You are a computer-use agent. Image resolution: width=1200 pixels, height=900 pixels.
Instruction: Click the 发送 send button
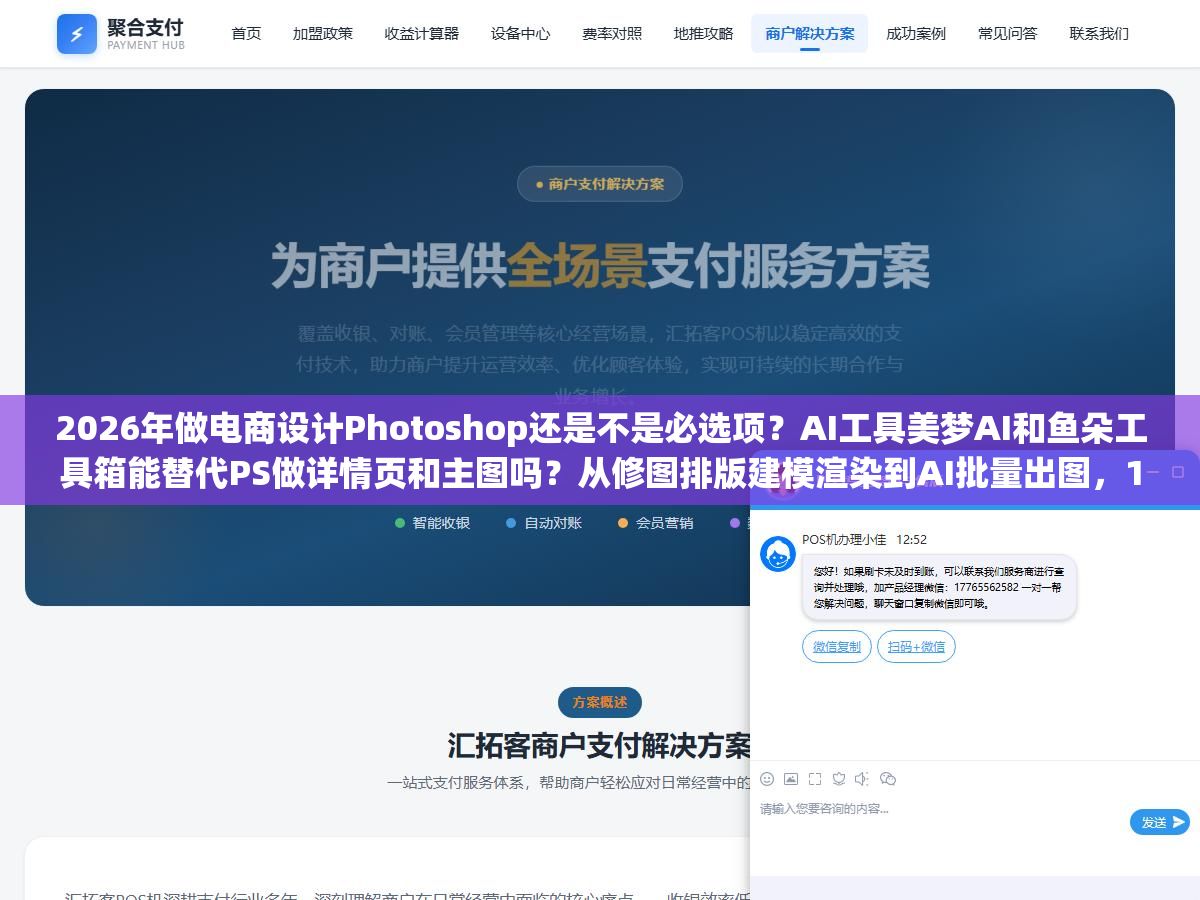1160,822
